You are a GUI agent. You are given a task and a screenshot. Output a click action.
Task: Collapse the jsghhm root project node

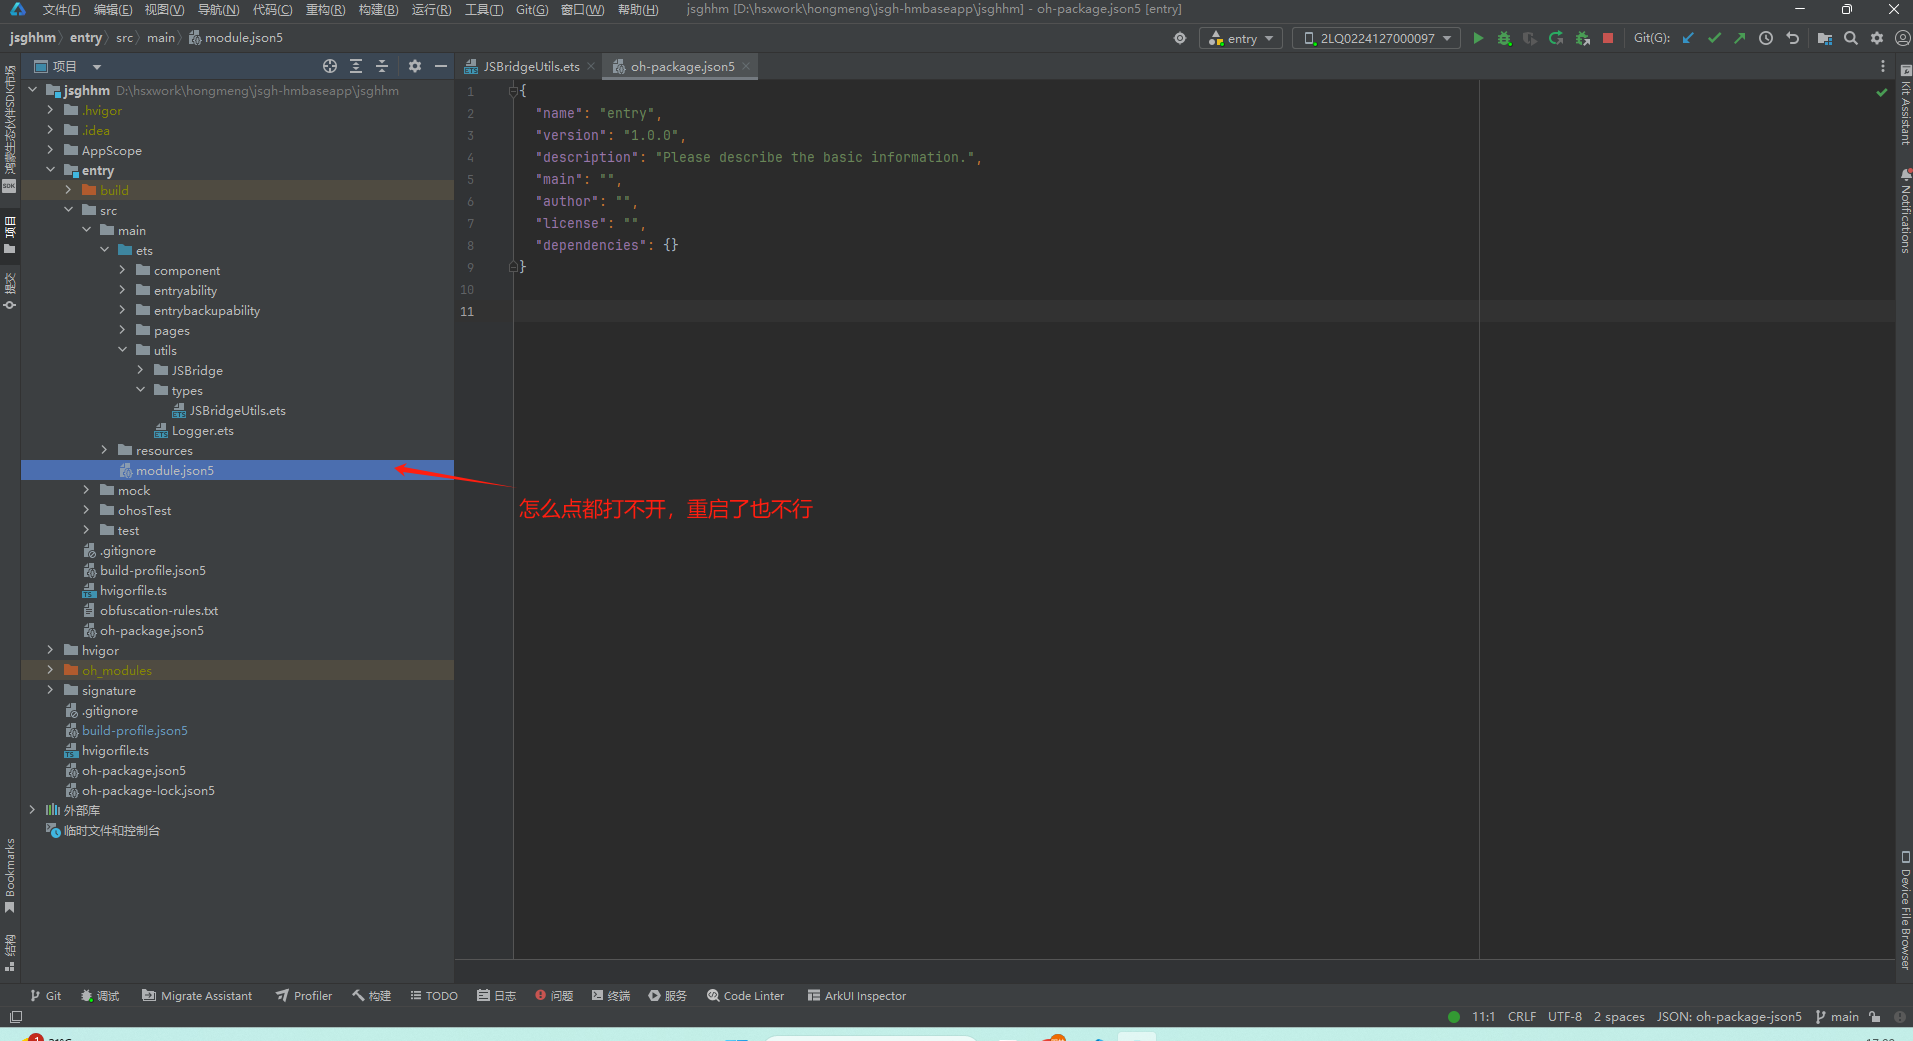pyautogui.click(x=33, y=90)
